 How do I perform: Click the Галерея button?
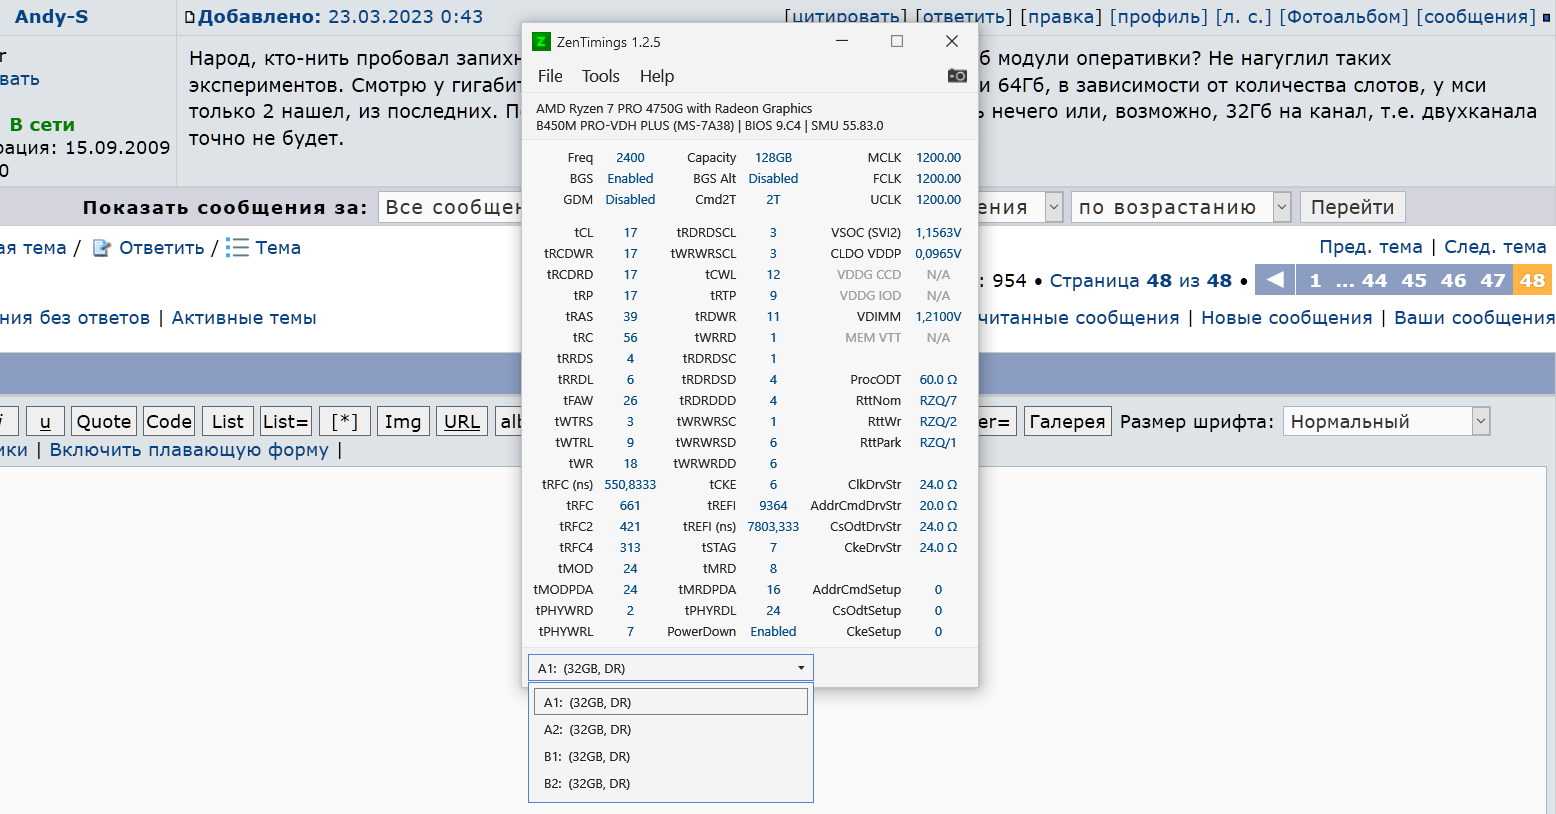(1067, 421)
